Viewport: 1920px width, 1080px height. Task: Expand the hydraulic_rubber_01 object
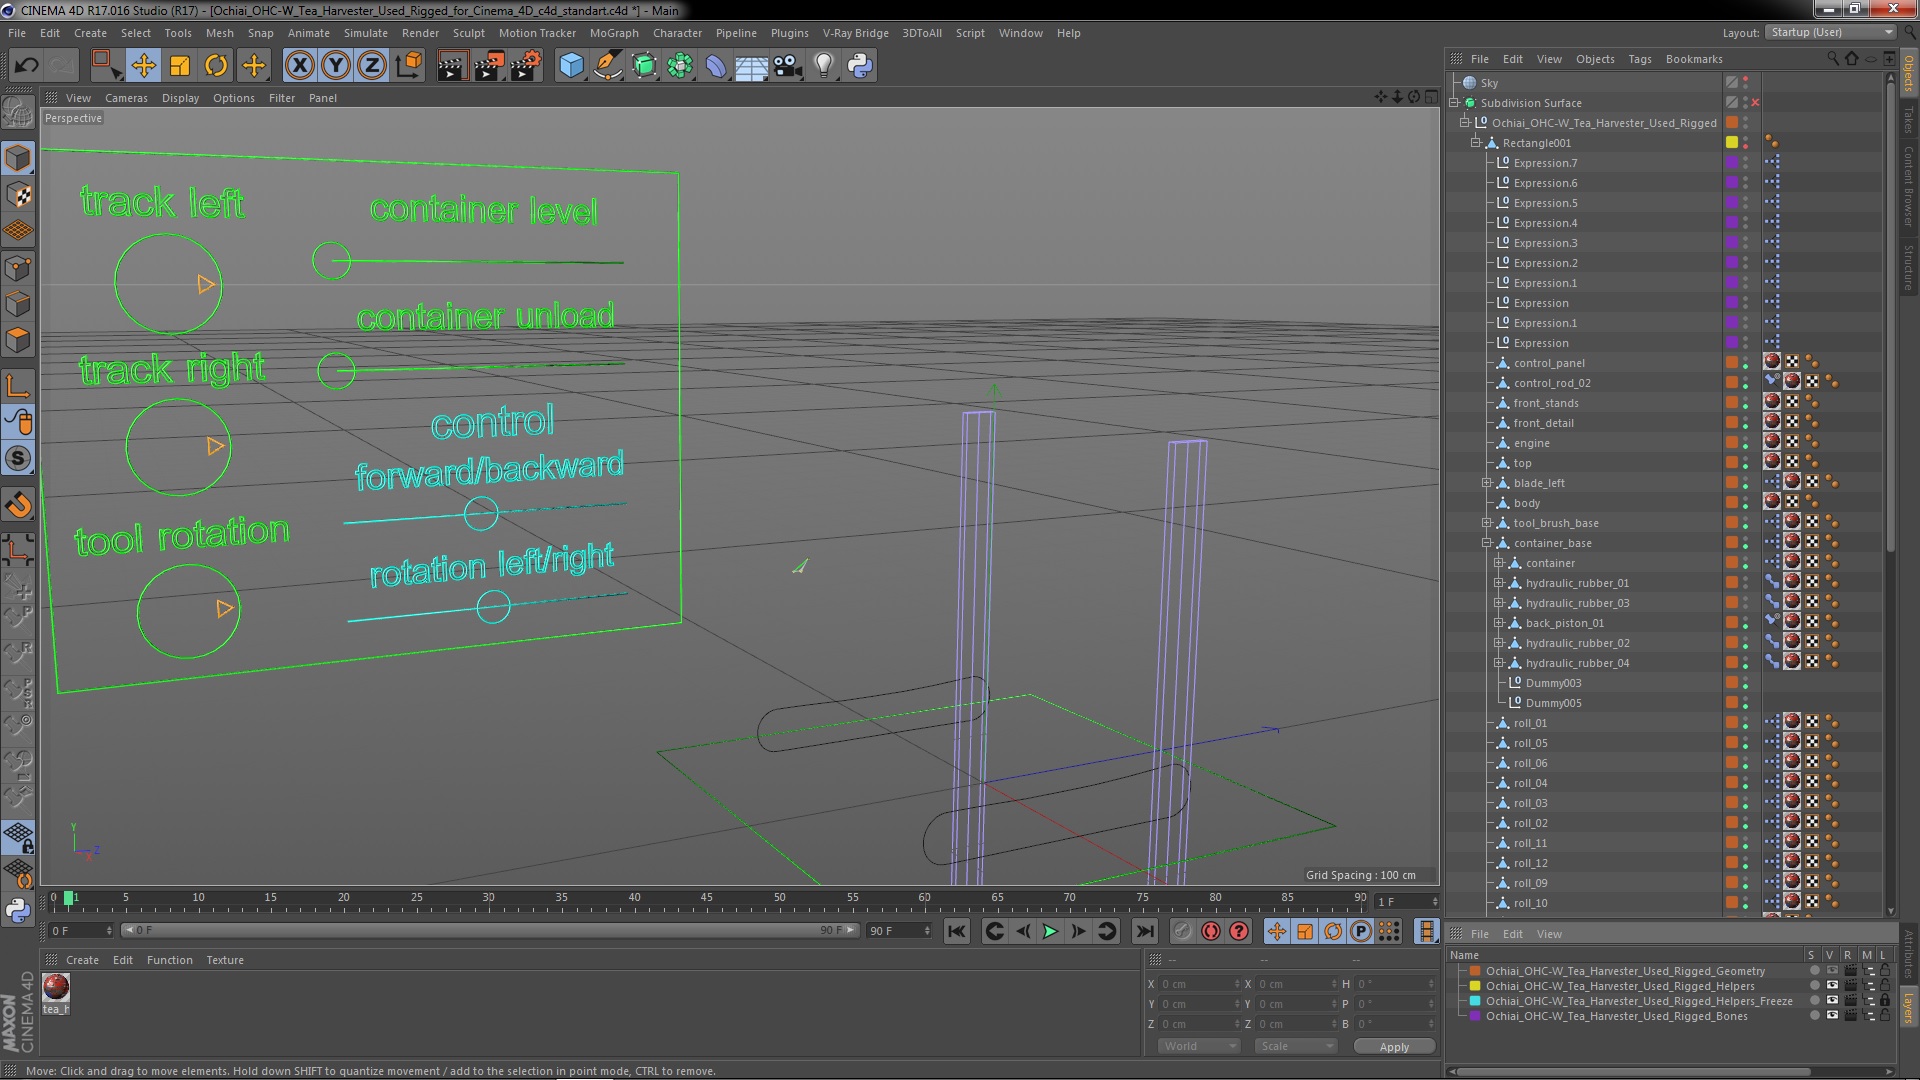point(1499,583)
